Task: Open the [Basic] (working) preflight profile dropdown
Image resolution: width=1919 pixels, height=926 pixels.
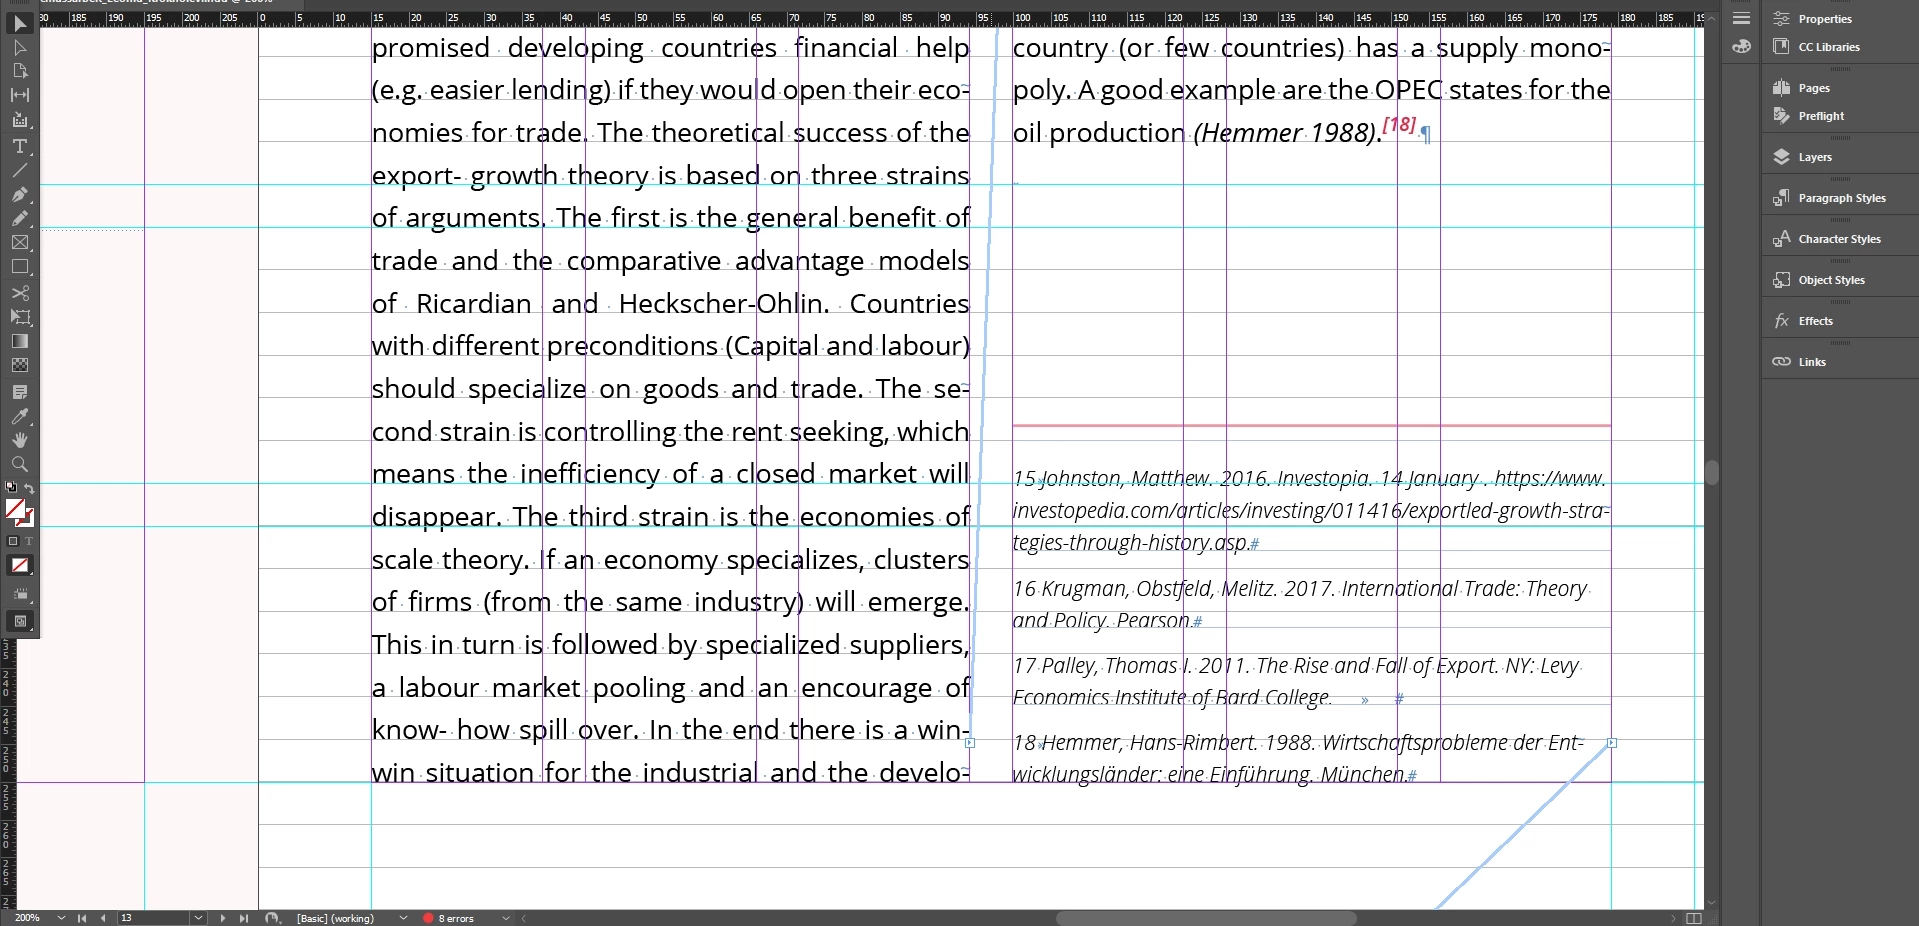Action: pyautogui.click(x=404, y=918)
